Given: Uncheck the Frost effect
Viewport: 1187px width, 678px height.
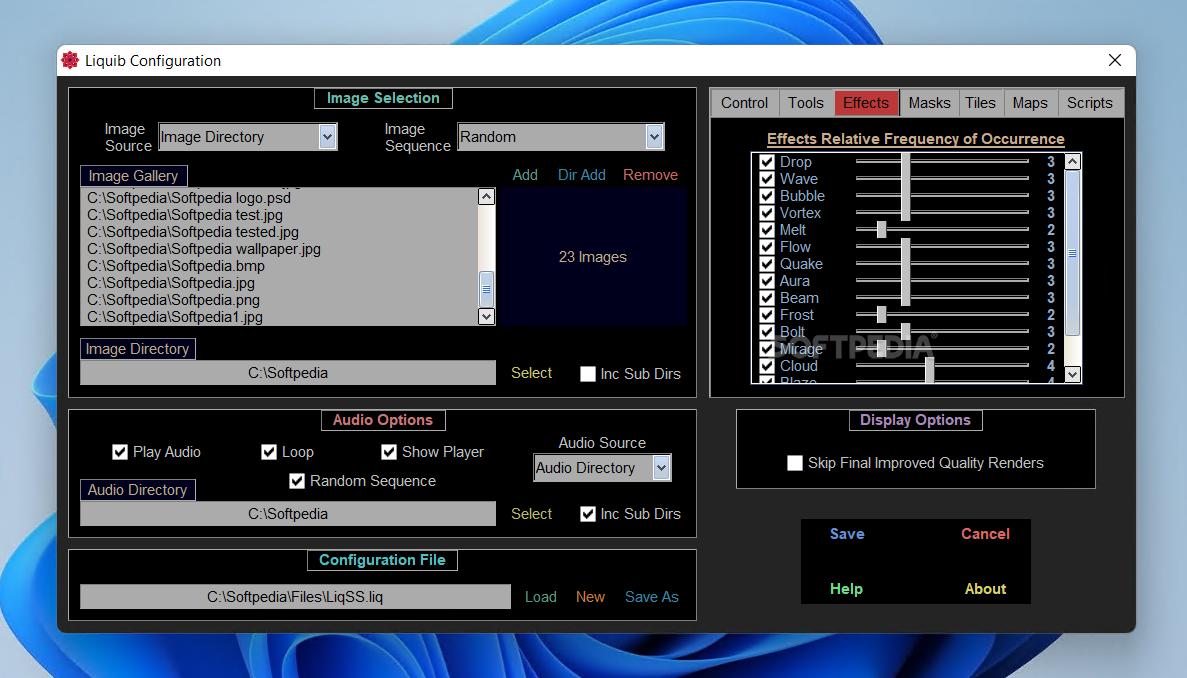Looking at the screenshot, I should click(x=767, y=315).
